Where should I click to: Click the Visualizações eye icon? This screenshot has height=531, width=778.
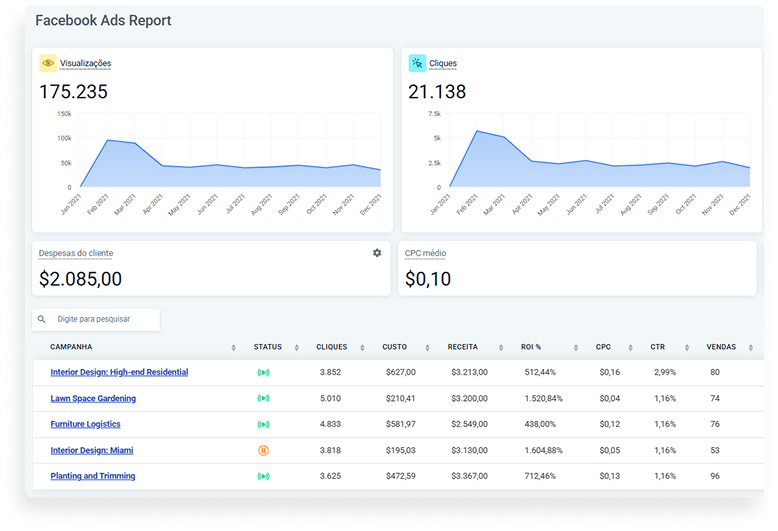[48, 63]
